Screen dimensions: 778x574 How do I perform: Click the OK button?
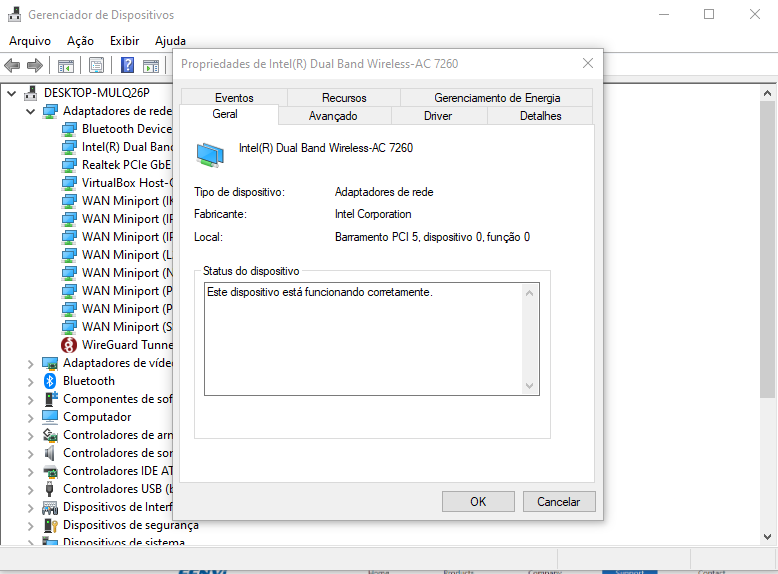click(478, 502)
